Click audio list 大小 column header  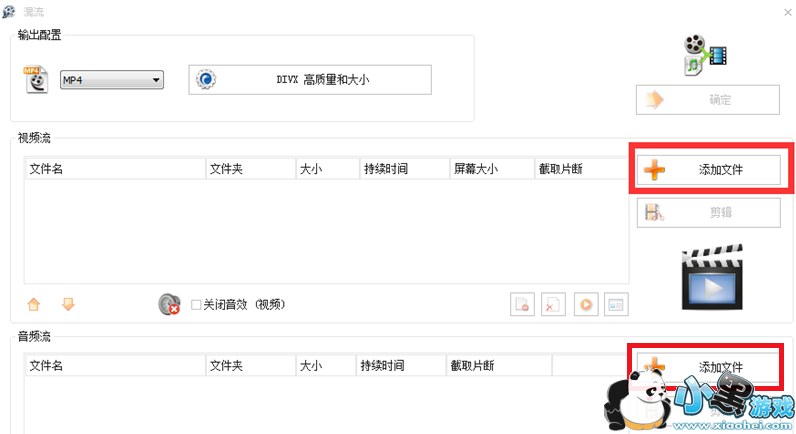point(326,365)
